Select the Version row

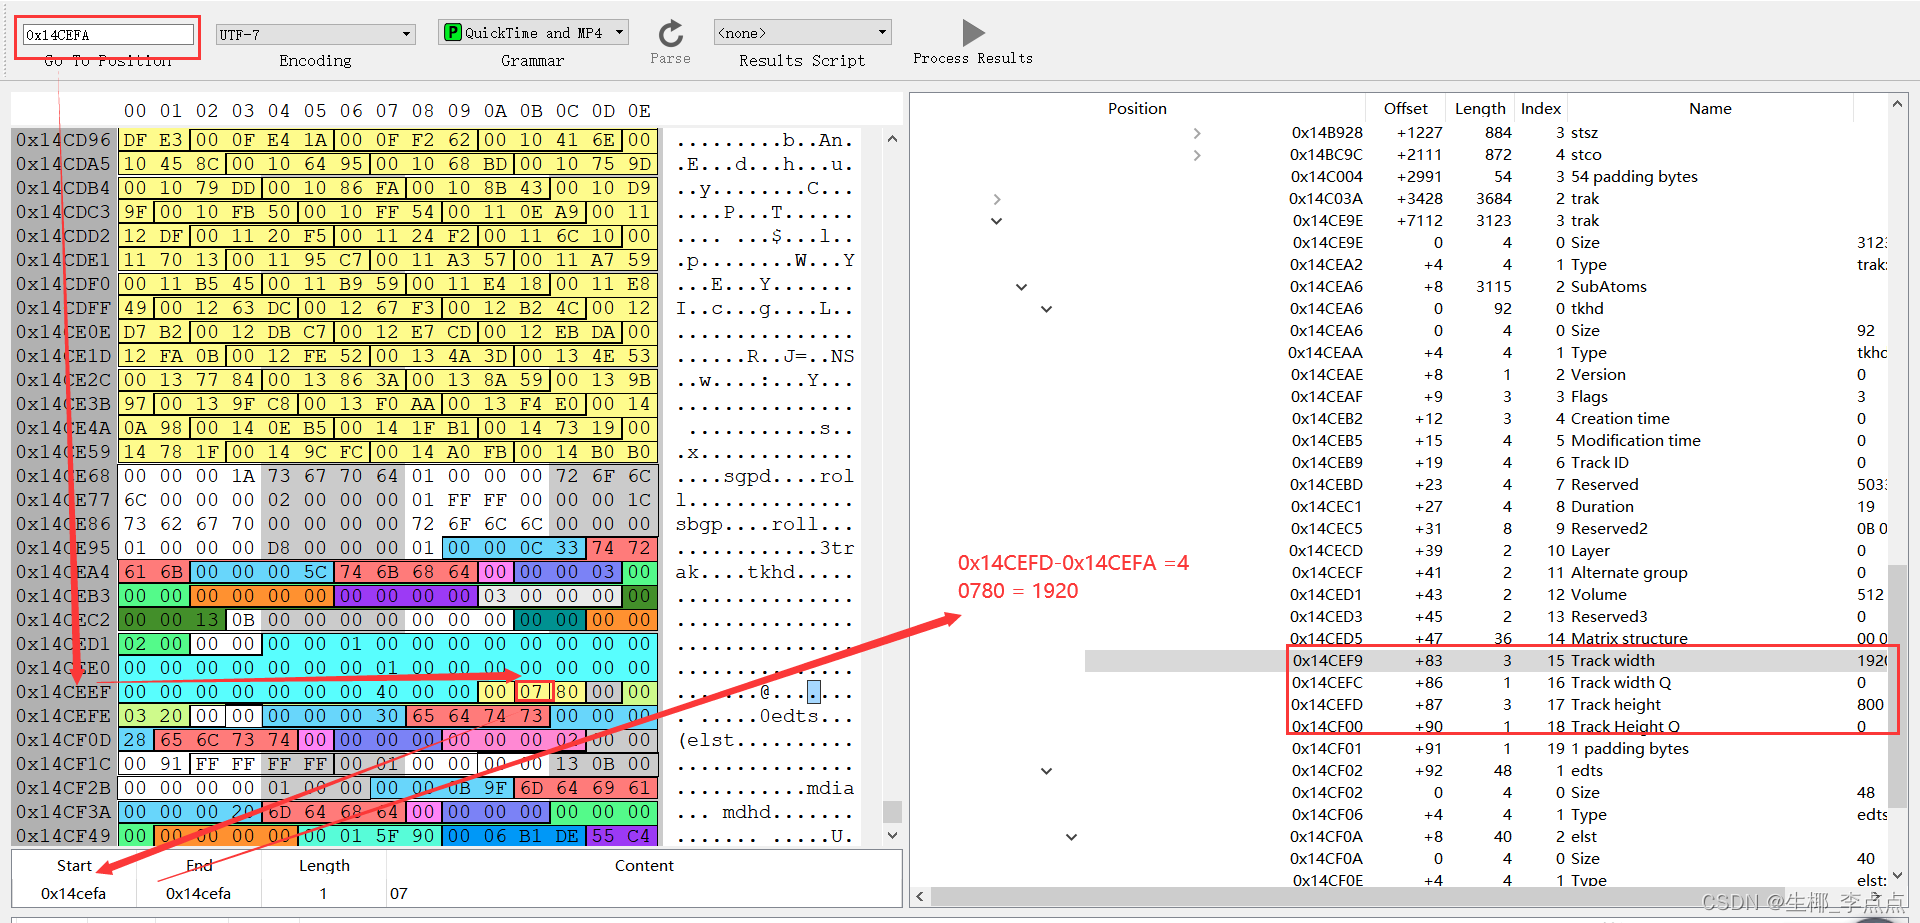pos(1486,375)
